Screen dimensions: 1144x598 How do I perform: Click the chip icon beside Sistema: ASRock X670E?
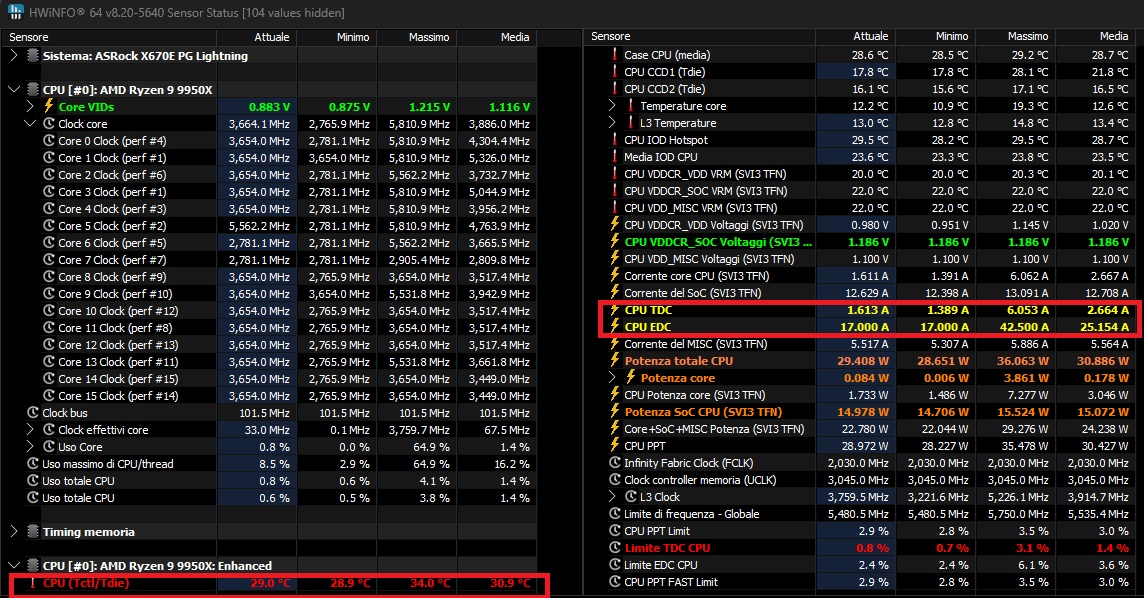tap(33, 55)
